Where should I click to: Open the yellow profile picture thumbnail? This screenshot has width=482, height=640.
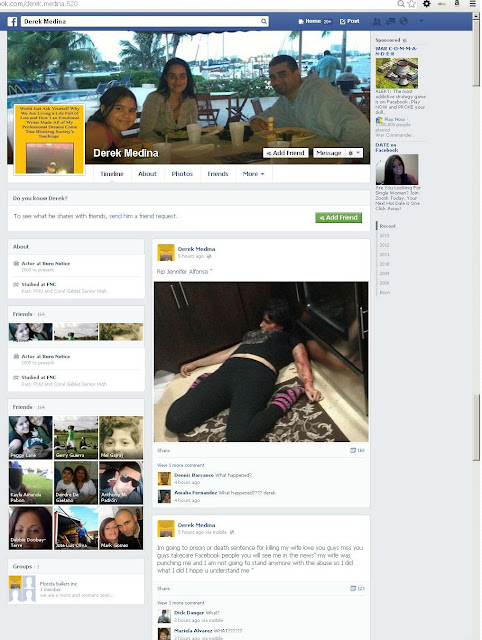49,139
